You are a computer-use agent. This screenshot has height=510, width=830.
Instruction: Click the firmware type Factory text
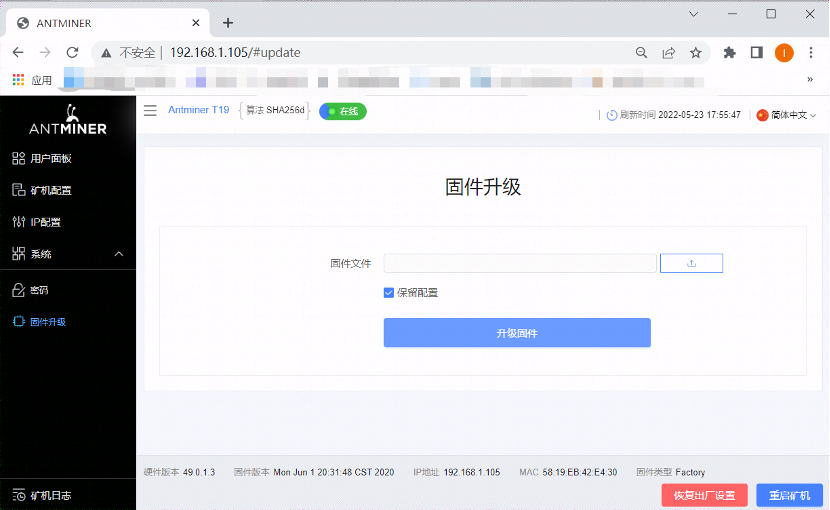690,472
